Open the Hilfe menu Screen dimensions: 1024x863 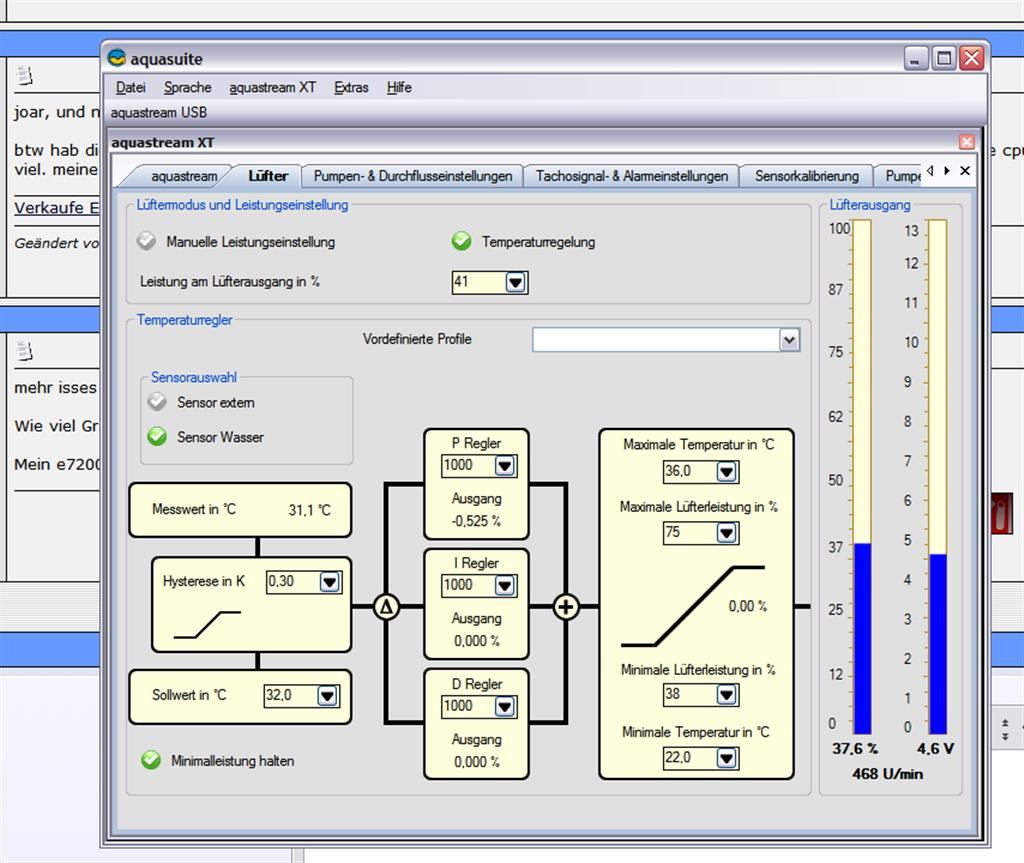click(399, 87)
